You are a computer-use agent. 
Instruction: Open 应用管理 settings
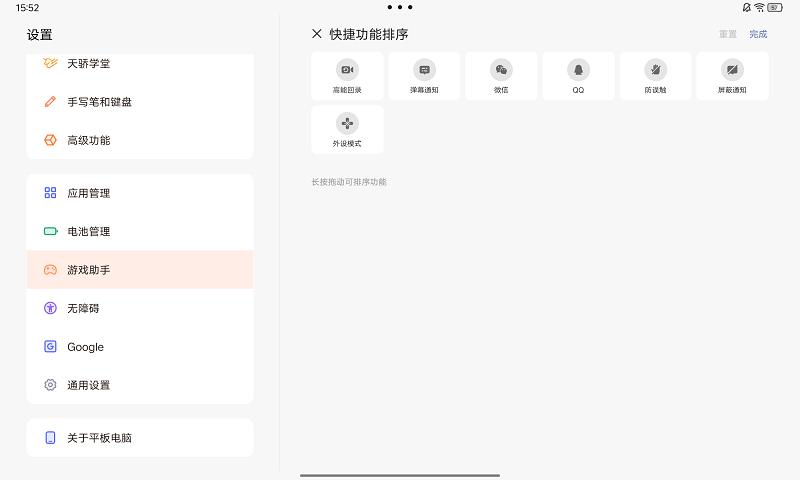pos(140,193)
